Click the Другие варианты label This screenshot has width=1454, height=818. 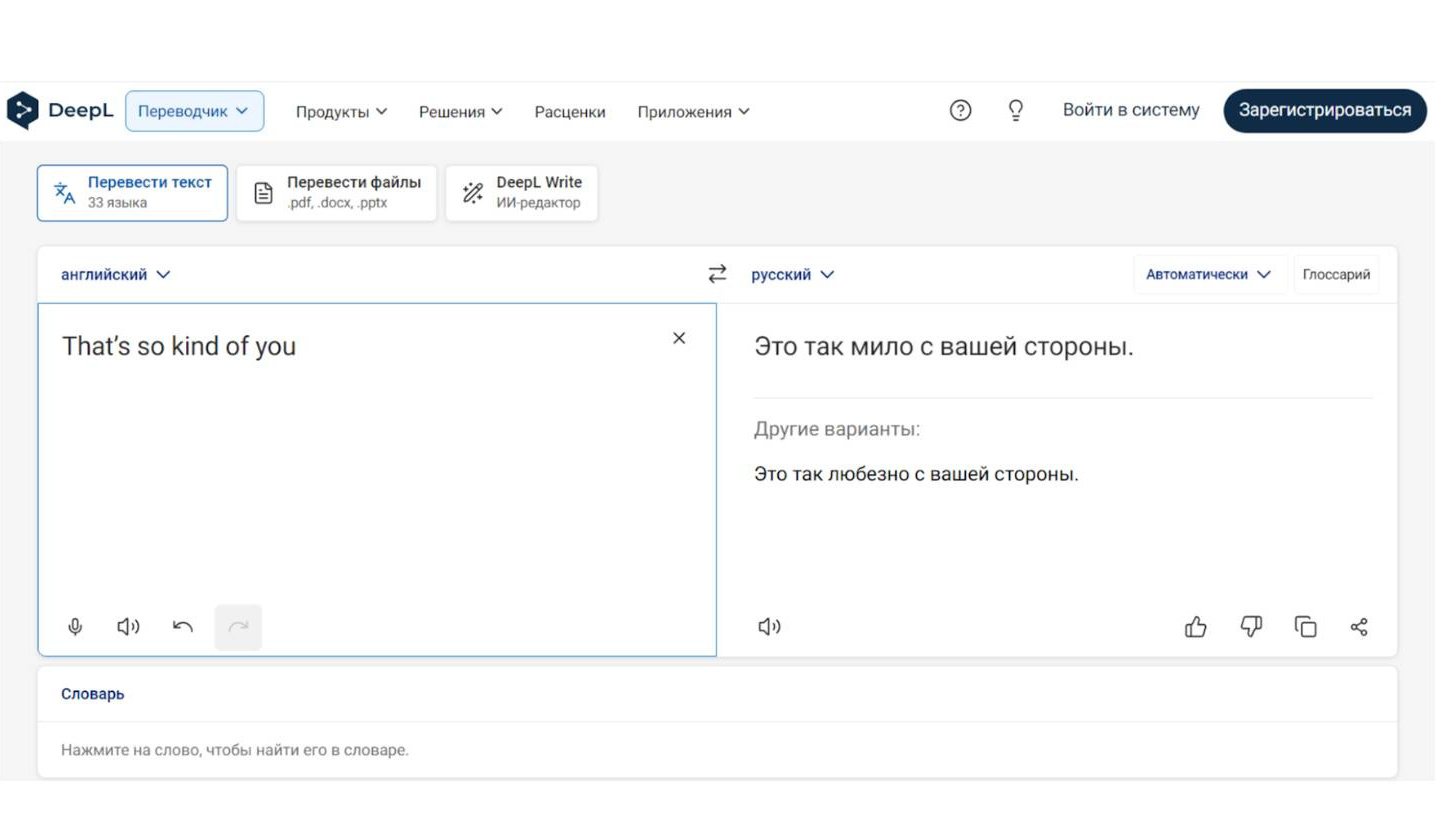[837, 429]
